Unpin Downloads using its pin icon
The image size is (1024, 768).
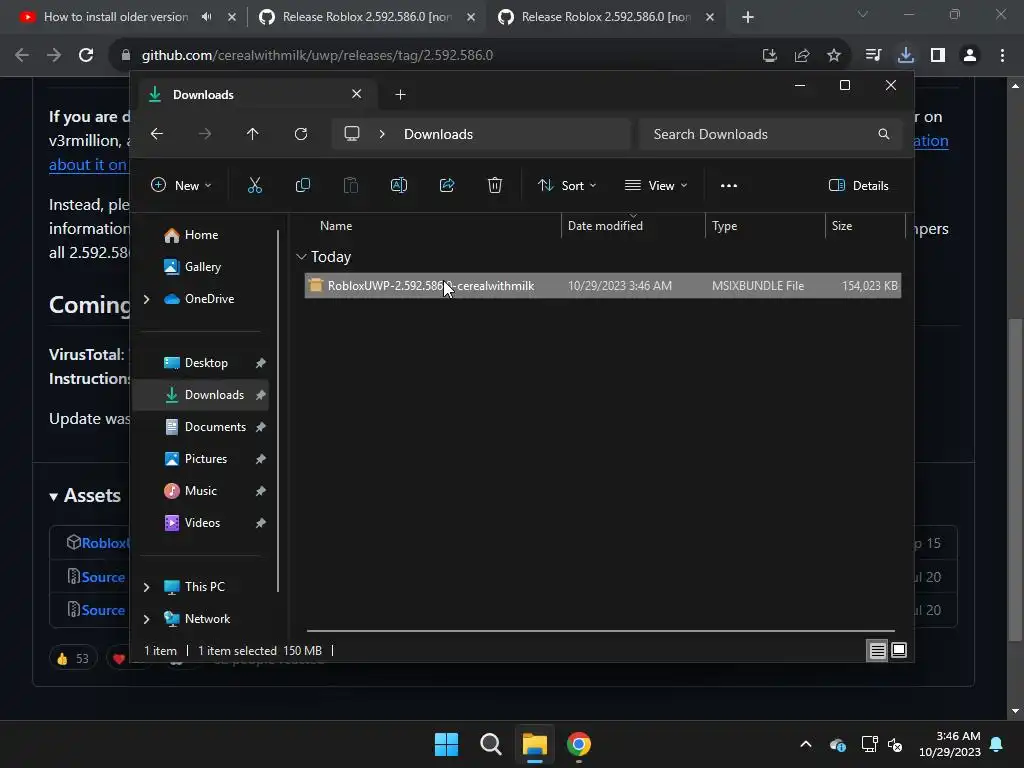pos(261,395)
